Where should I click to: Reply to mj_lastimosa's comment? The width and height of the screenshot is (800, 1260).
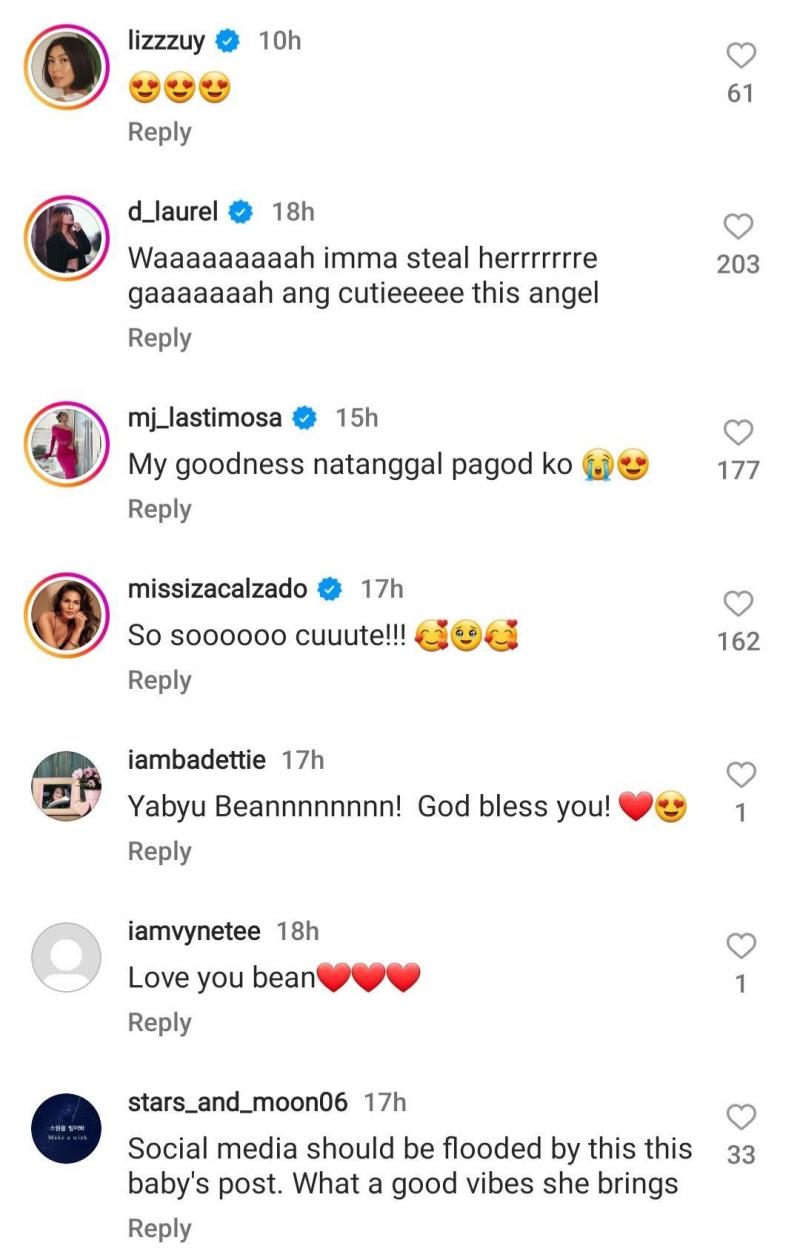(x=159, y=509)
